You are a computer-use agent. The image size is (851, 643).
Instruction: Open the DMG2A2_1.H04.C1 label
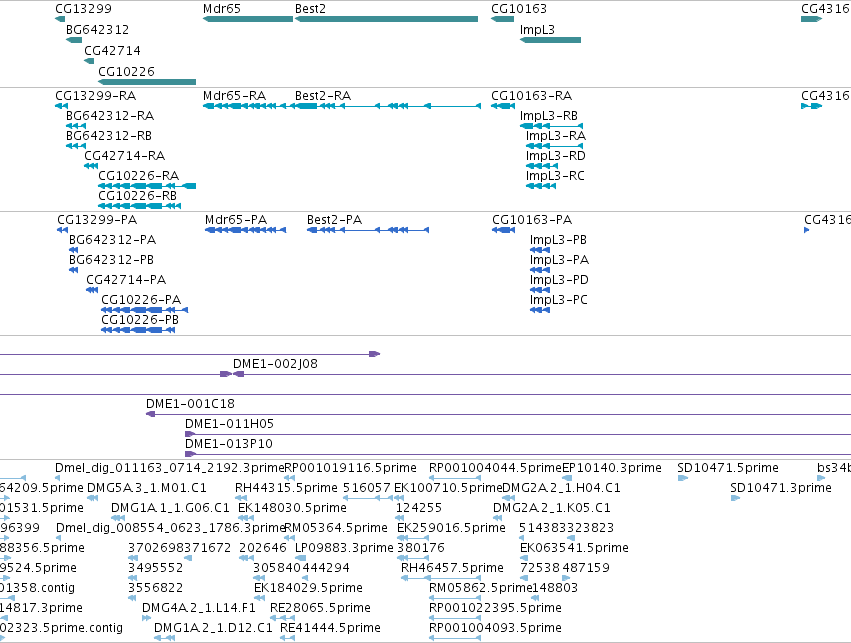click(561, 488)
